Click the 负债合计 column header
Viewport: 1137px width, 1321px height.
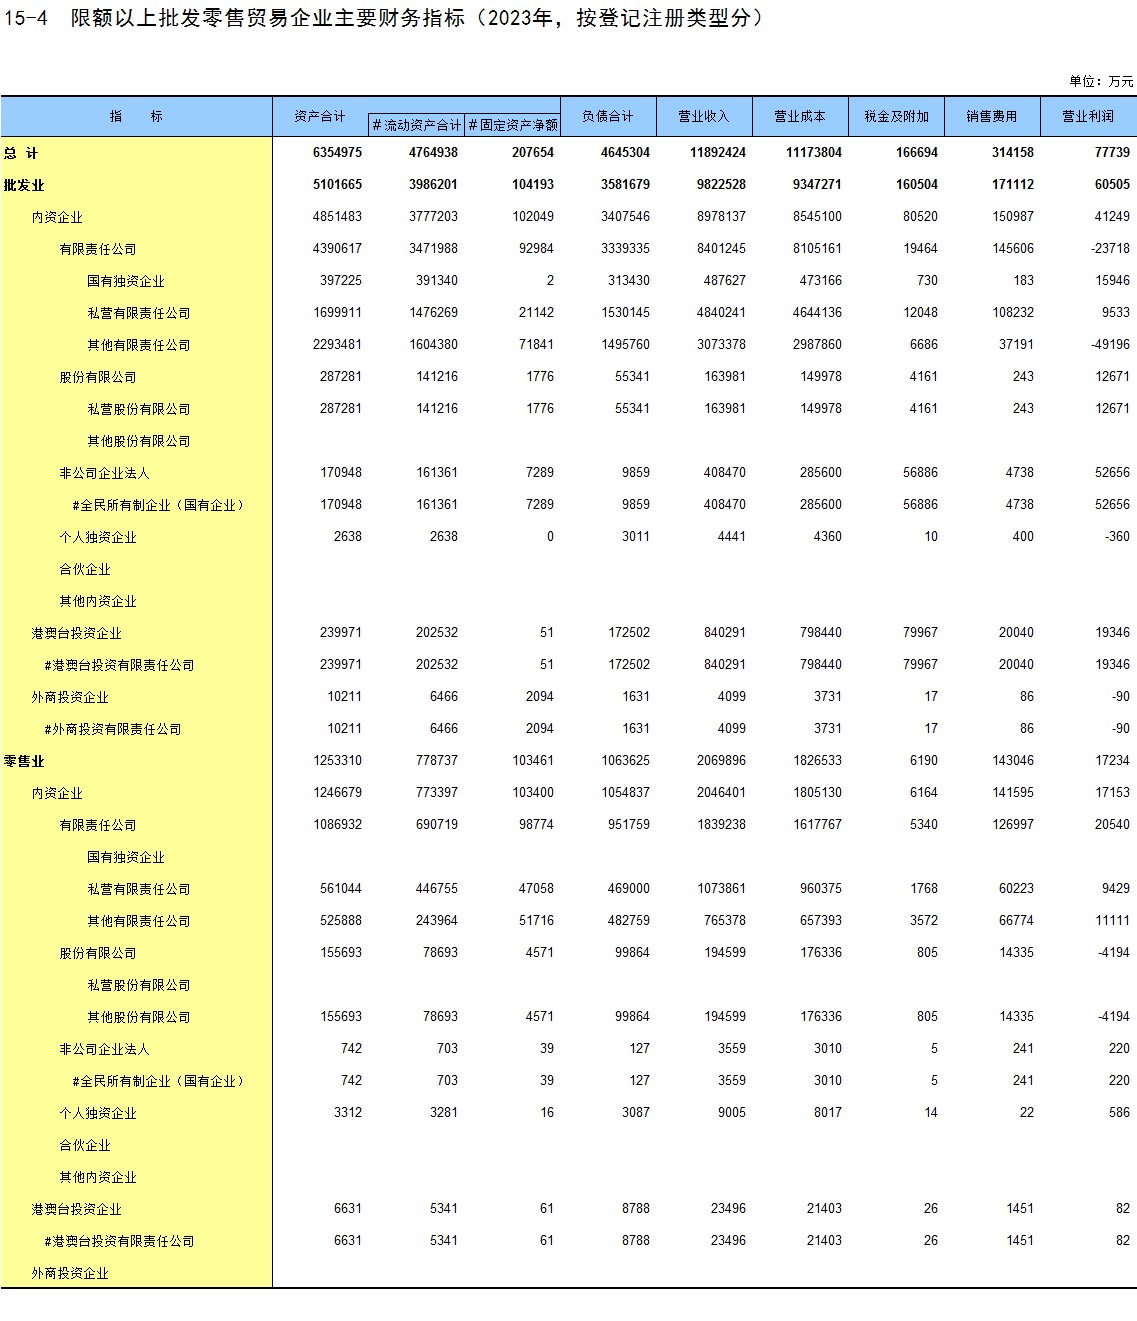[608, 116]
